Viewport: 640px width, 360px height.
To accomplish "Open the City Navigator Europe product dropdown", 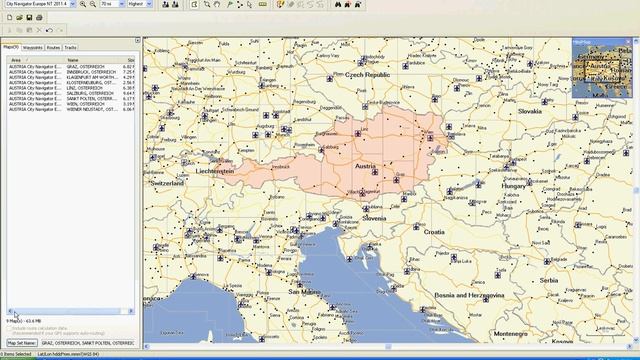I will 73,4.
